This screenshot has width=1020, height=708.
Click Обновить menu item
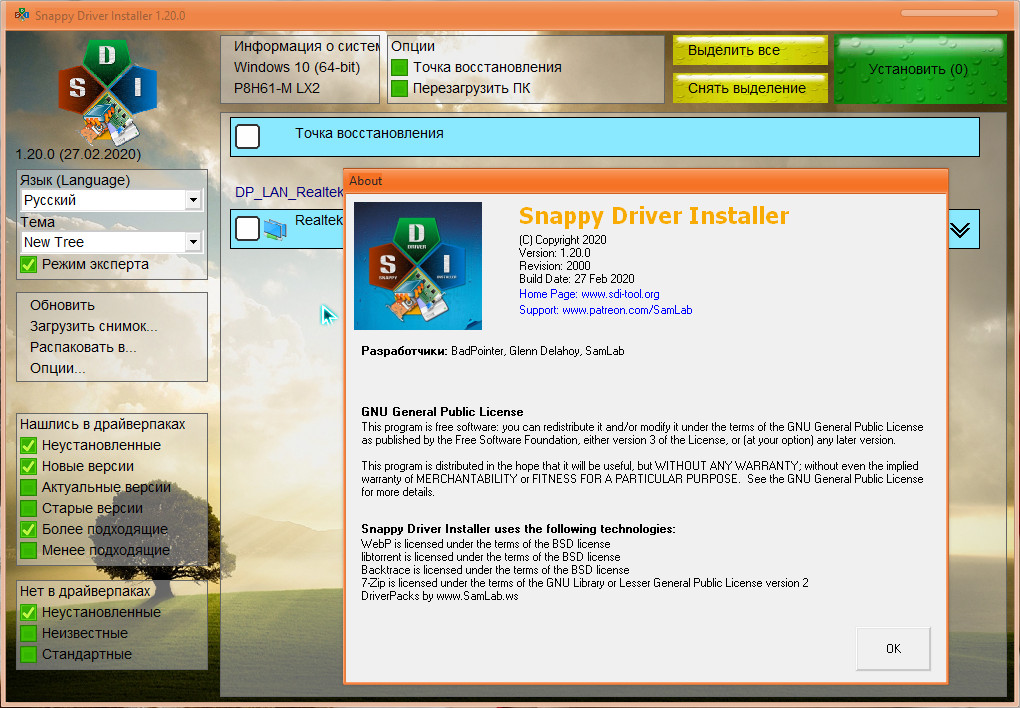62,305
